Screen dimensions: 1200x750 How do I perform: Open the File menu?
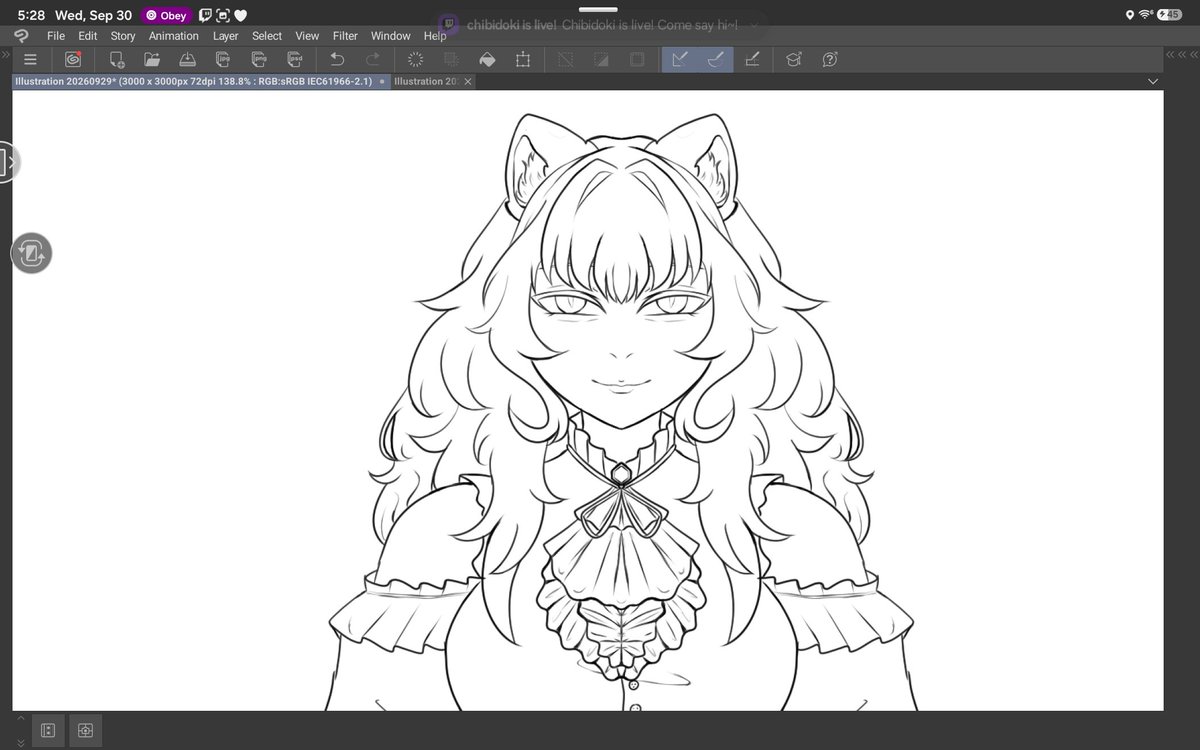tap(56, 36)
